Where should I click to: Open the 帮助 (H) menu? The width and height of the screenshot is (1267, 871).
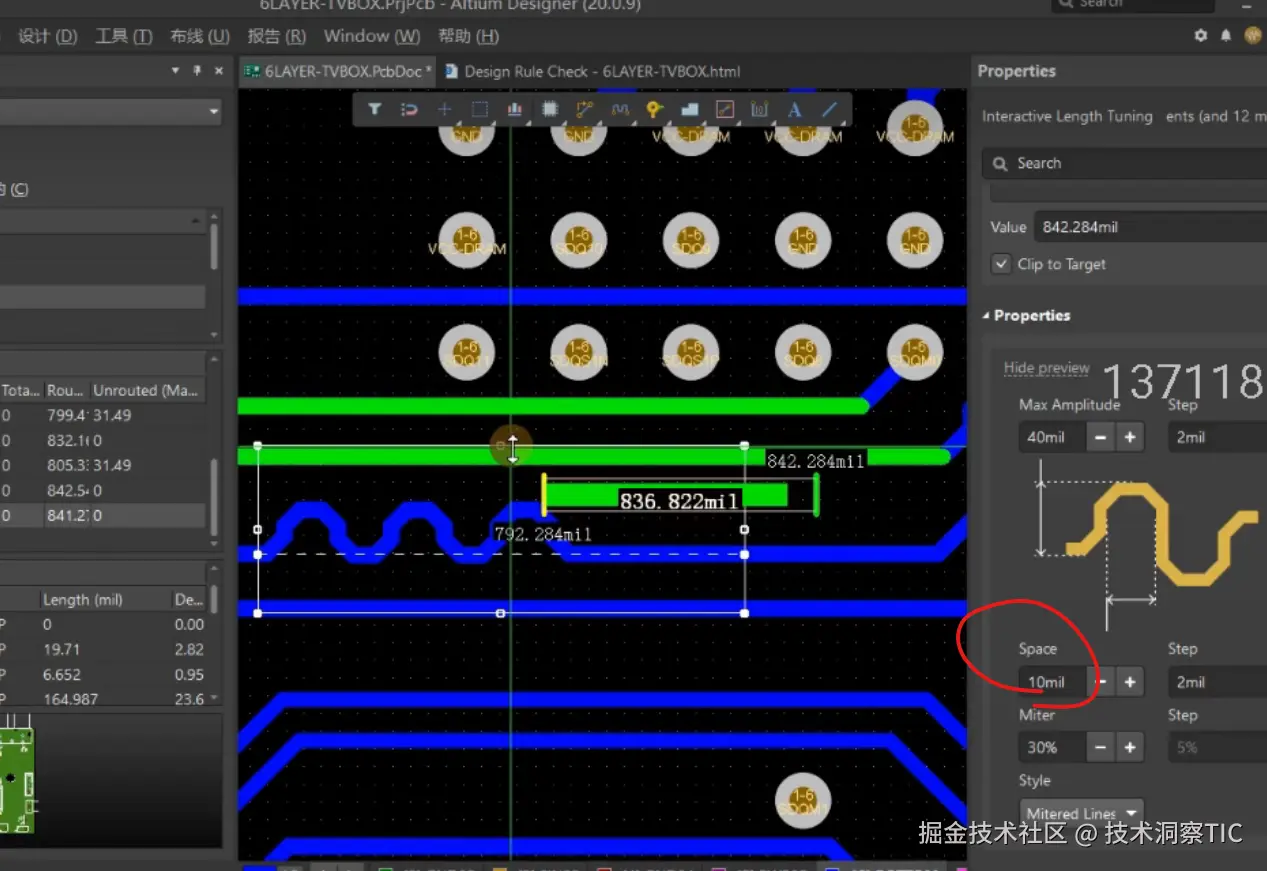click(x=468, y=36)
